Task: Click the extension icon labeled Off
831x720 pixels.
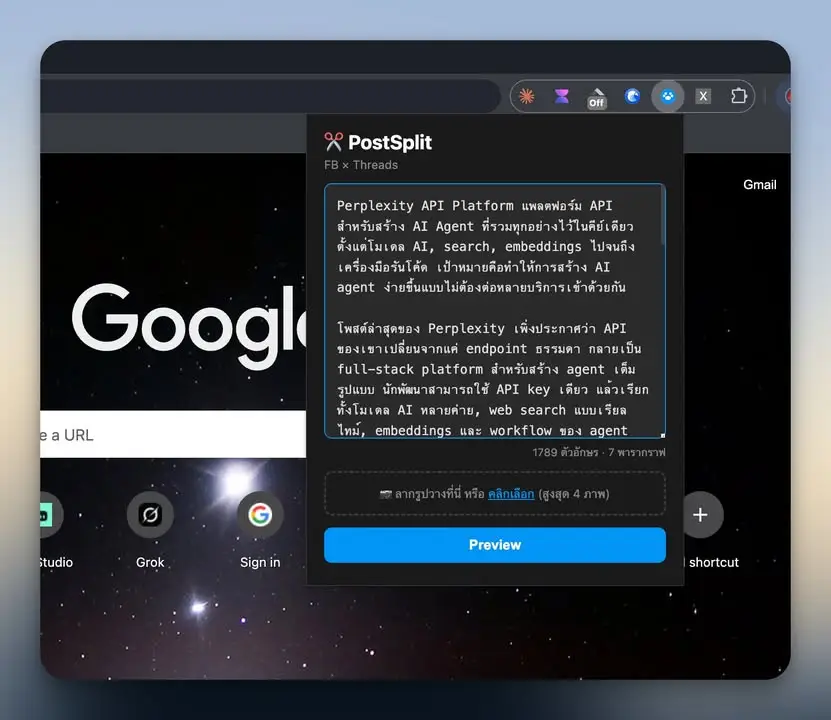Action: pos(596,98)
